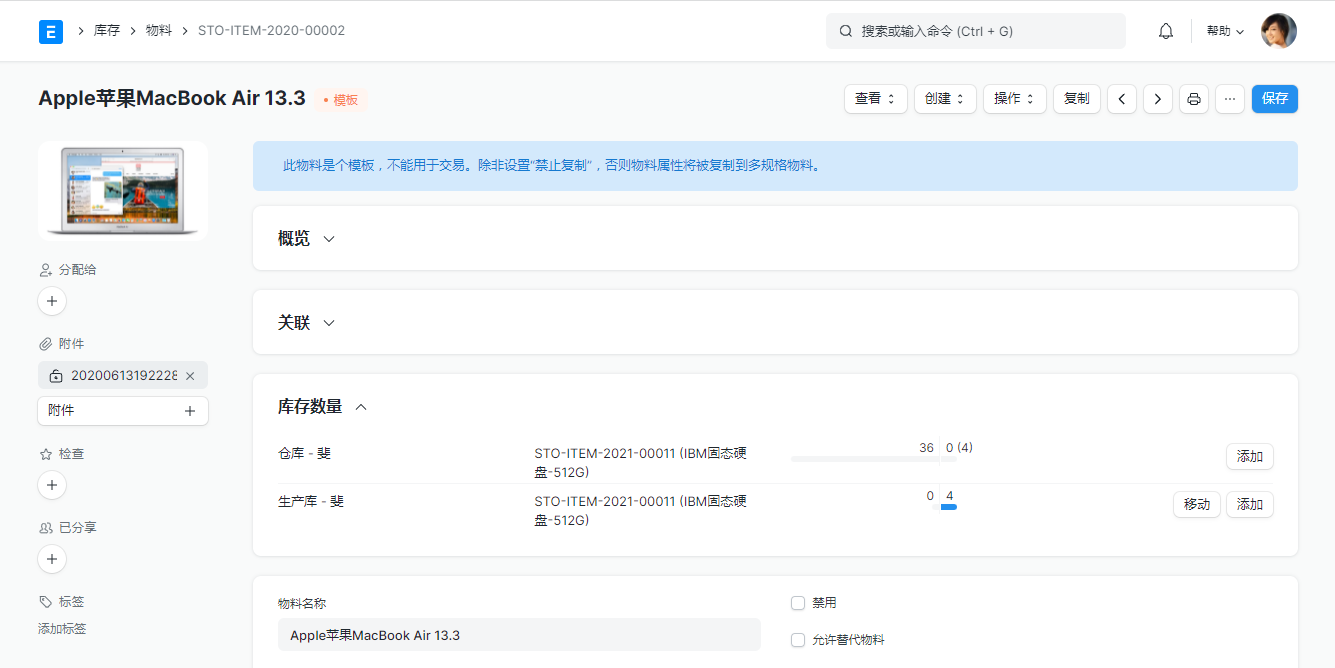
Task: Click the 模板 status badge
Action: 341,100
